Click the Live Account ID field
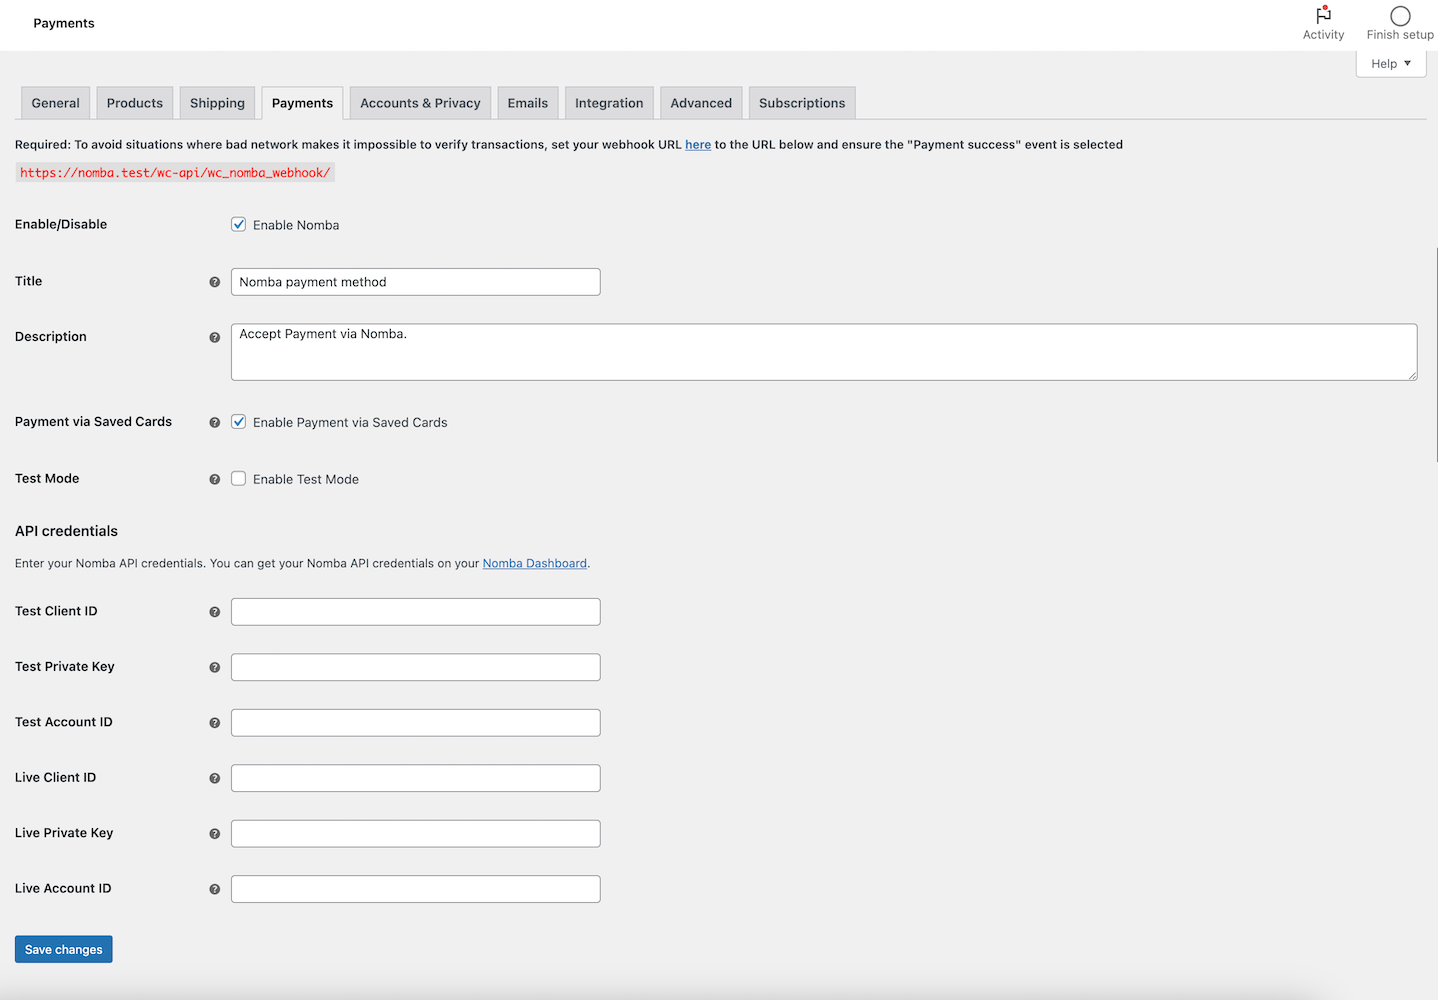 click(416, 889)
